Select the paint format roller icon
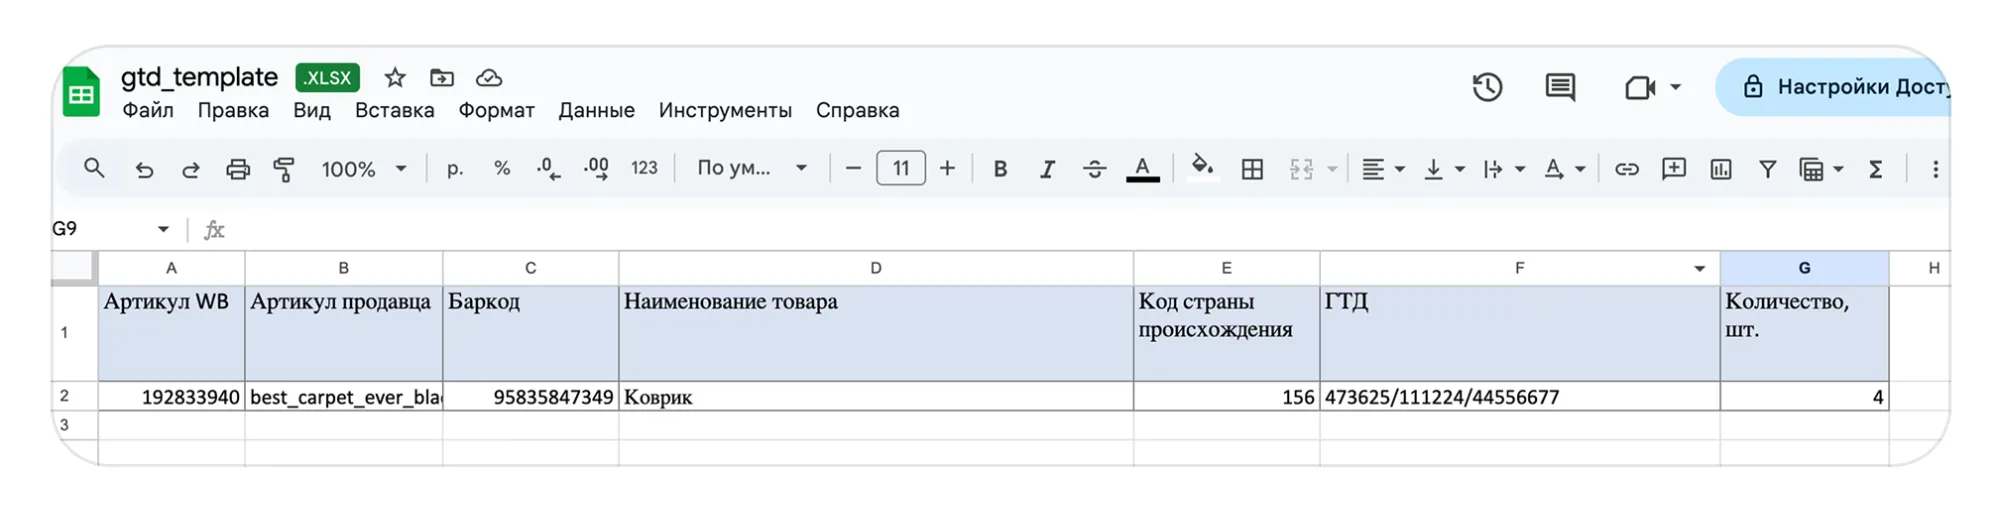 tap(284, 169)
